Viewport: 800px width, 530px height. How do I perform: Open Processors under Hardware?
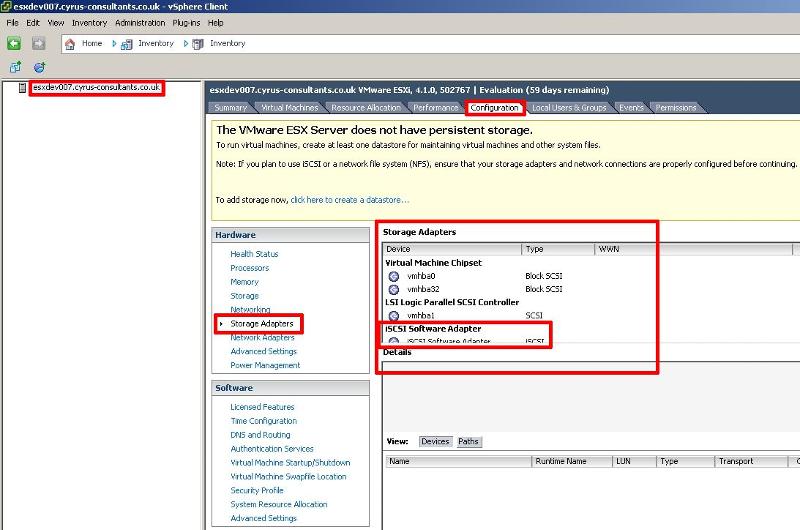(x=249, y=268)
